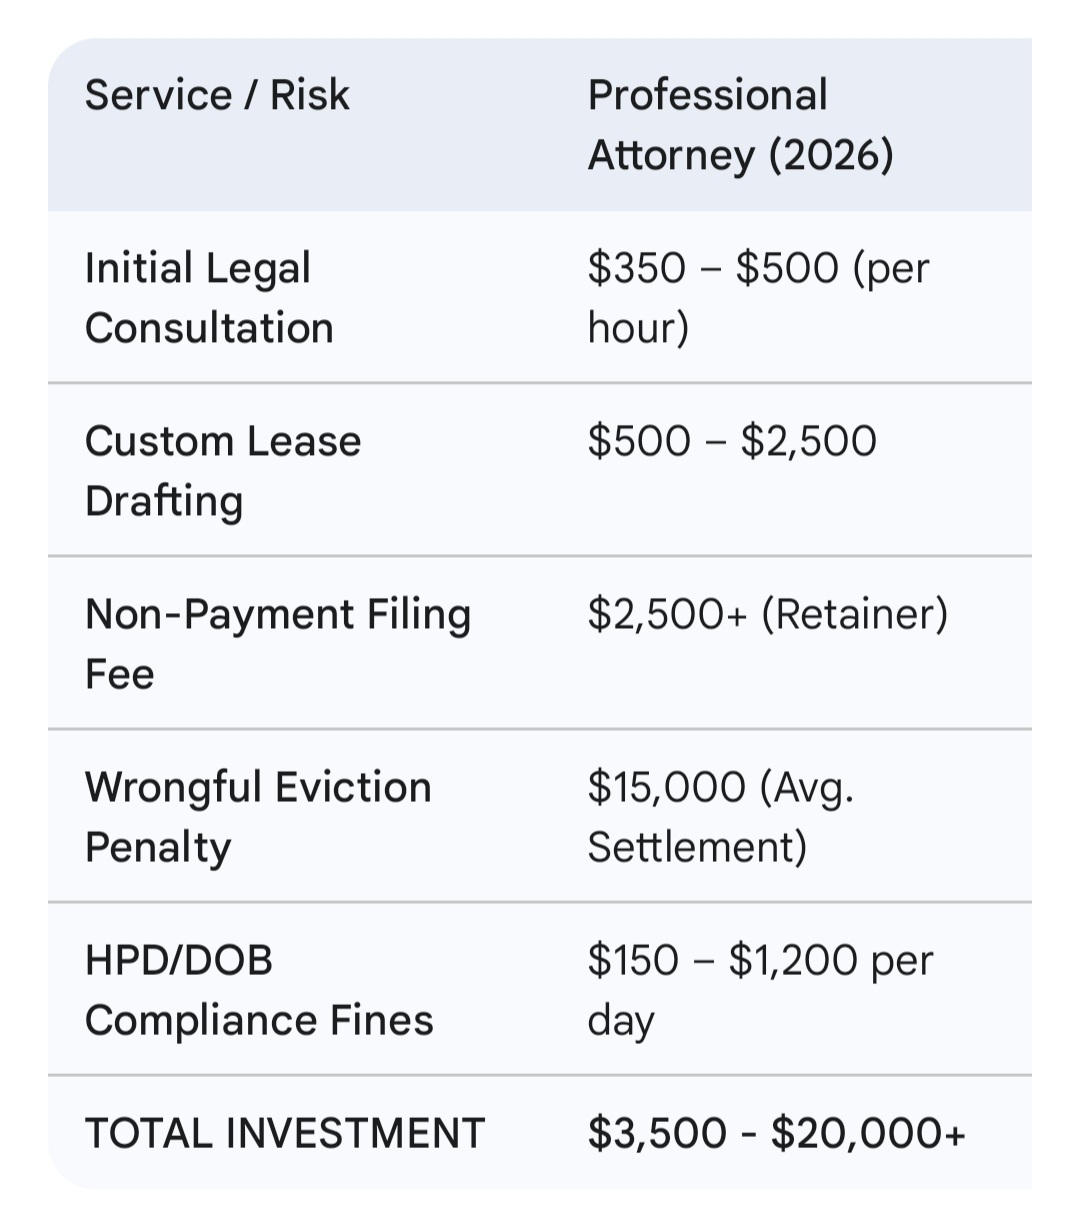The width and height of the screenshot is (1080, 1223).
Task: Select the Initial Legal Consultation row label
Action: tap(209, 298)
